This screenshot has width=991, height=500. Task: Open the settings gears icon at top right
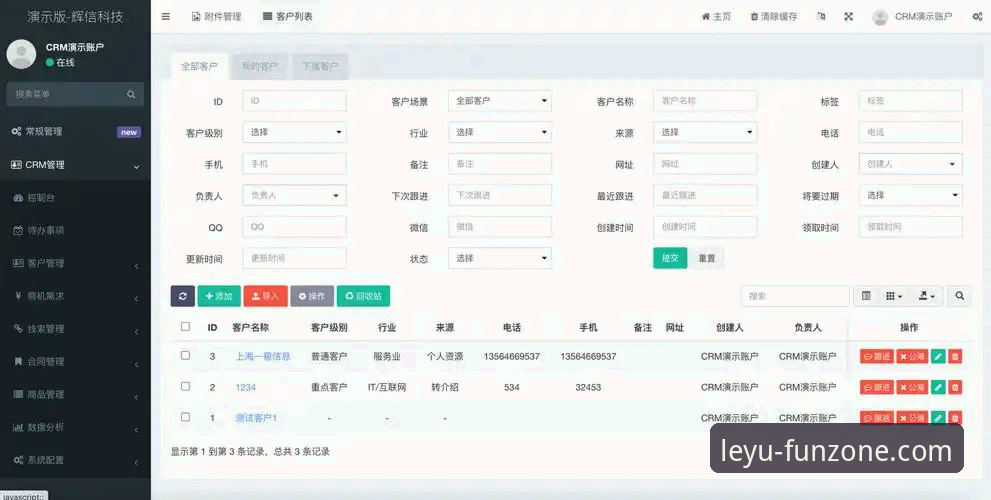(977, 16)
